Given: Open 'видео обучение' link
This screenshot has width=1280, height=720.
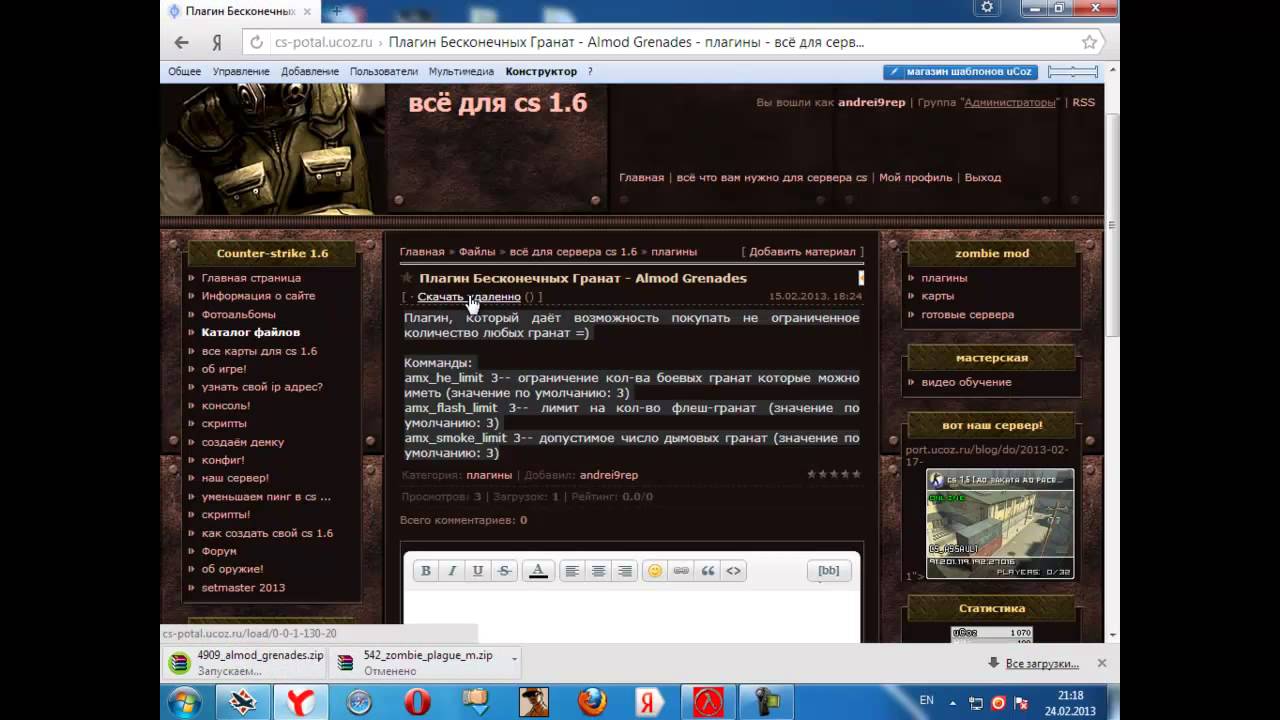Looking at the screenshot, I should (966, 382).
